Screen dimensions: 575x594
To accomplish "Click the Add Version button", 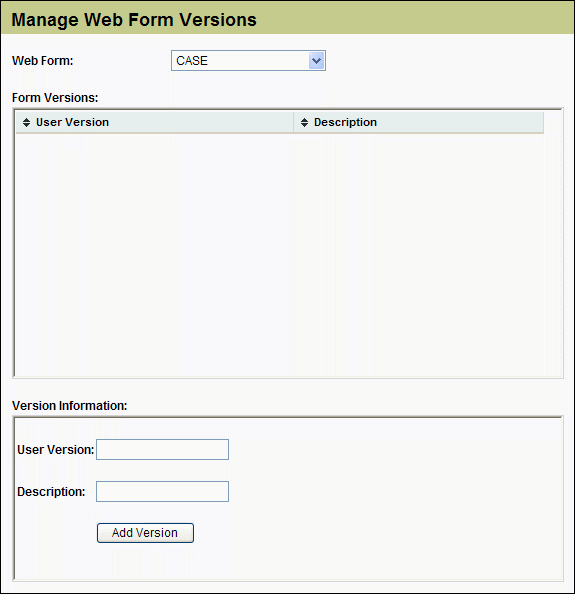I will click(145, 533).
